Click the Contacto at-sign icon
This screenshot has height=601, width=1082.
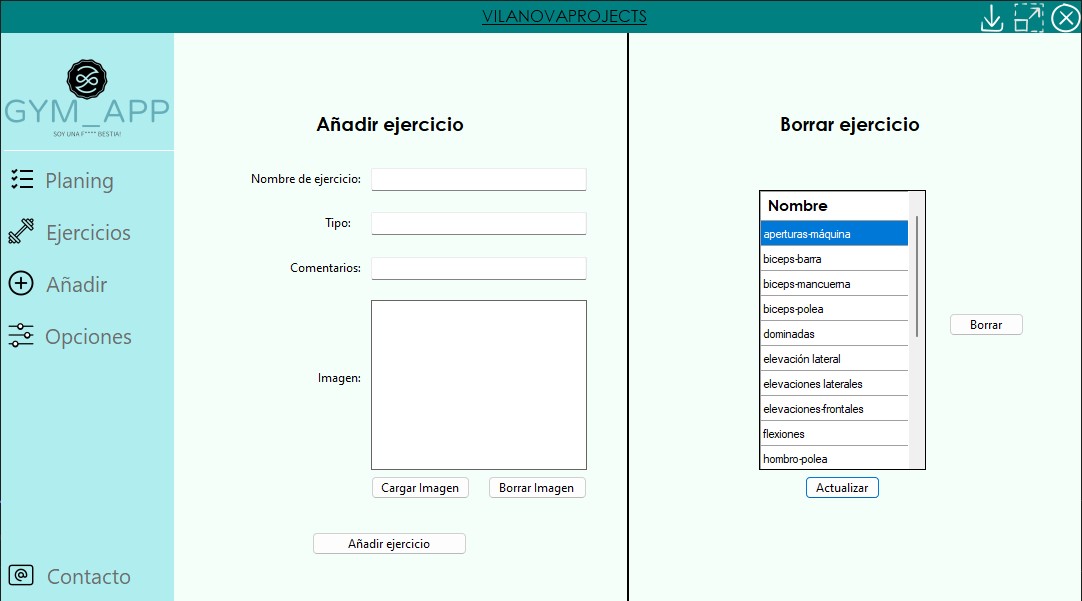tap(21, 575)
